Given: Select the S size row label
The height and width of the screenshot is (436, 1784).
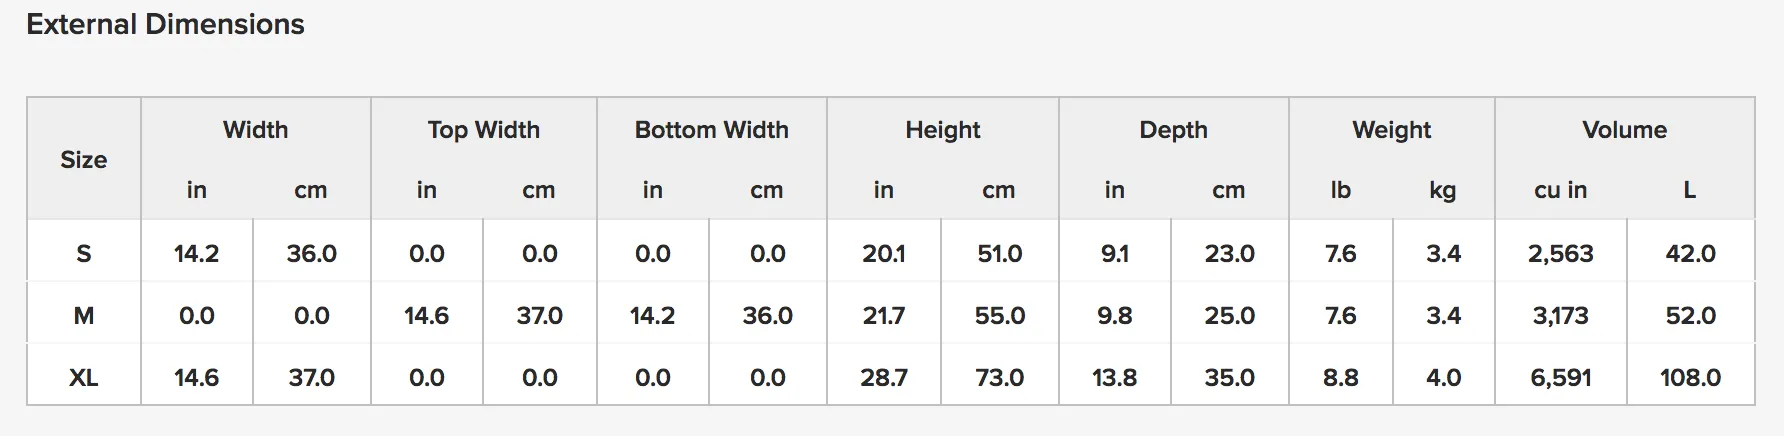Looking at the screenshot, I should (x=84, y=253).
